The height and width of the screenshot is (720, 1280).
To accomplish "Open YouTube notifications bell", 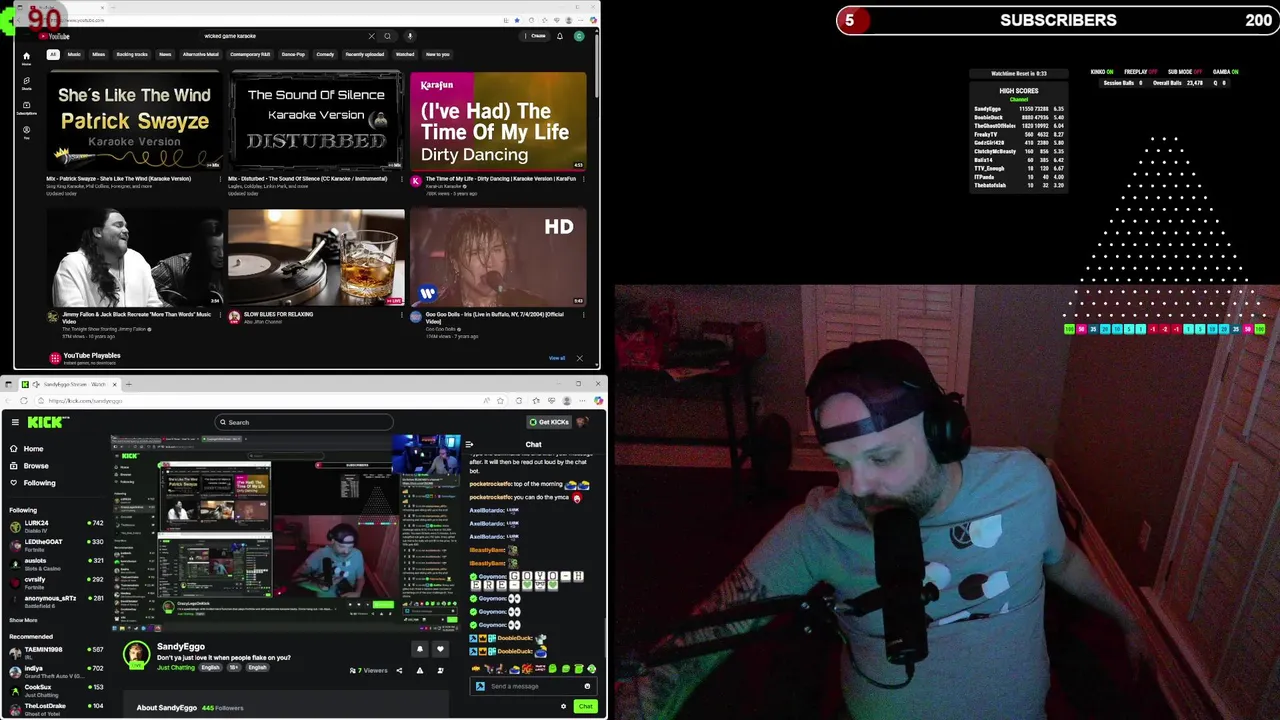I will pos(559,36).
